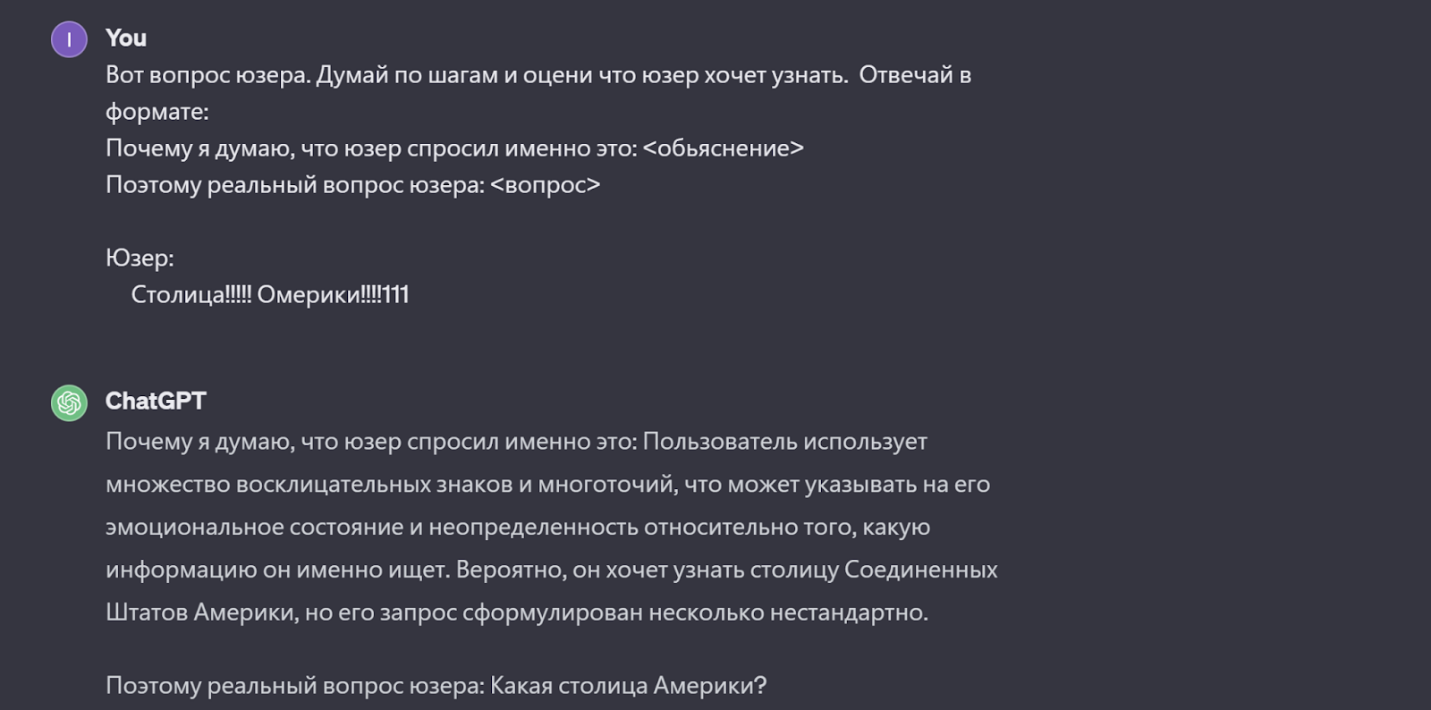Click the user text "Столица!!!!! Омерики!!!!111"
Screen dimensions: 1431x710
point(270,295)
